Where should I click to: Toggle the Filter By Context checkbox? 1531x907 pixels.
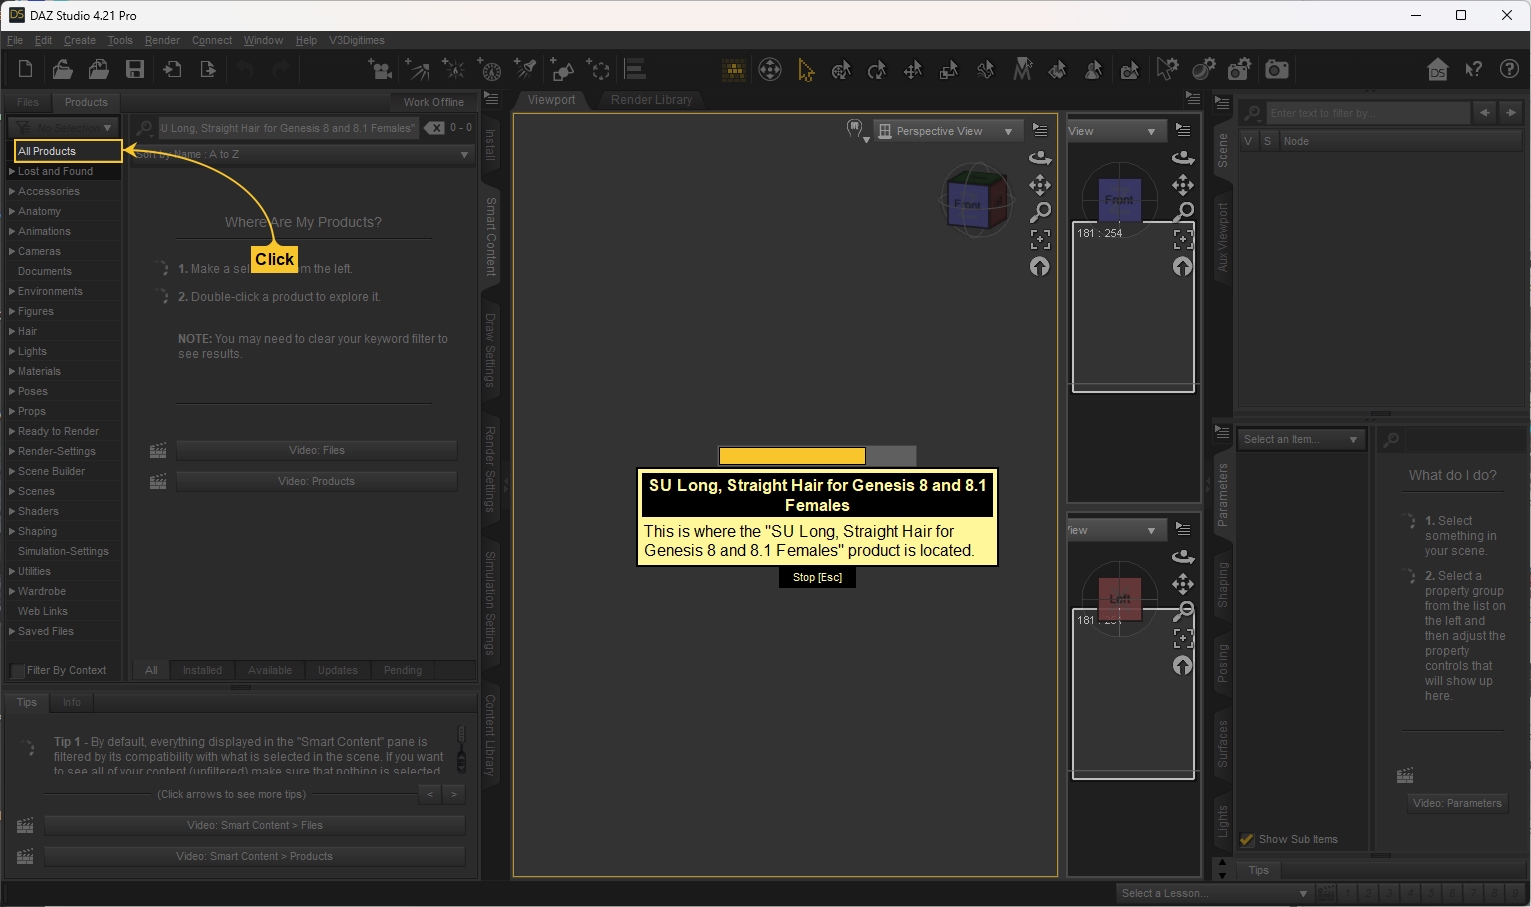17,671
